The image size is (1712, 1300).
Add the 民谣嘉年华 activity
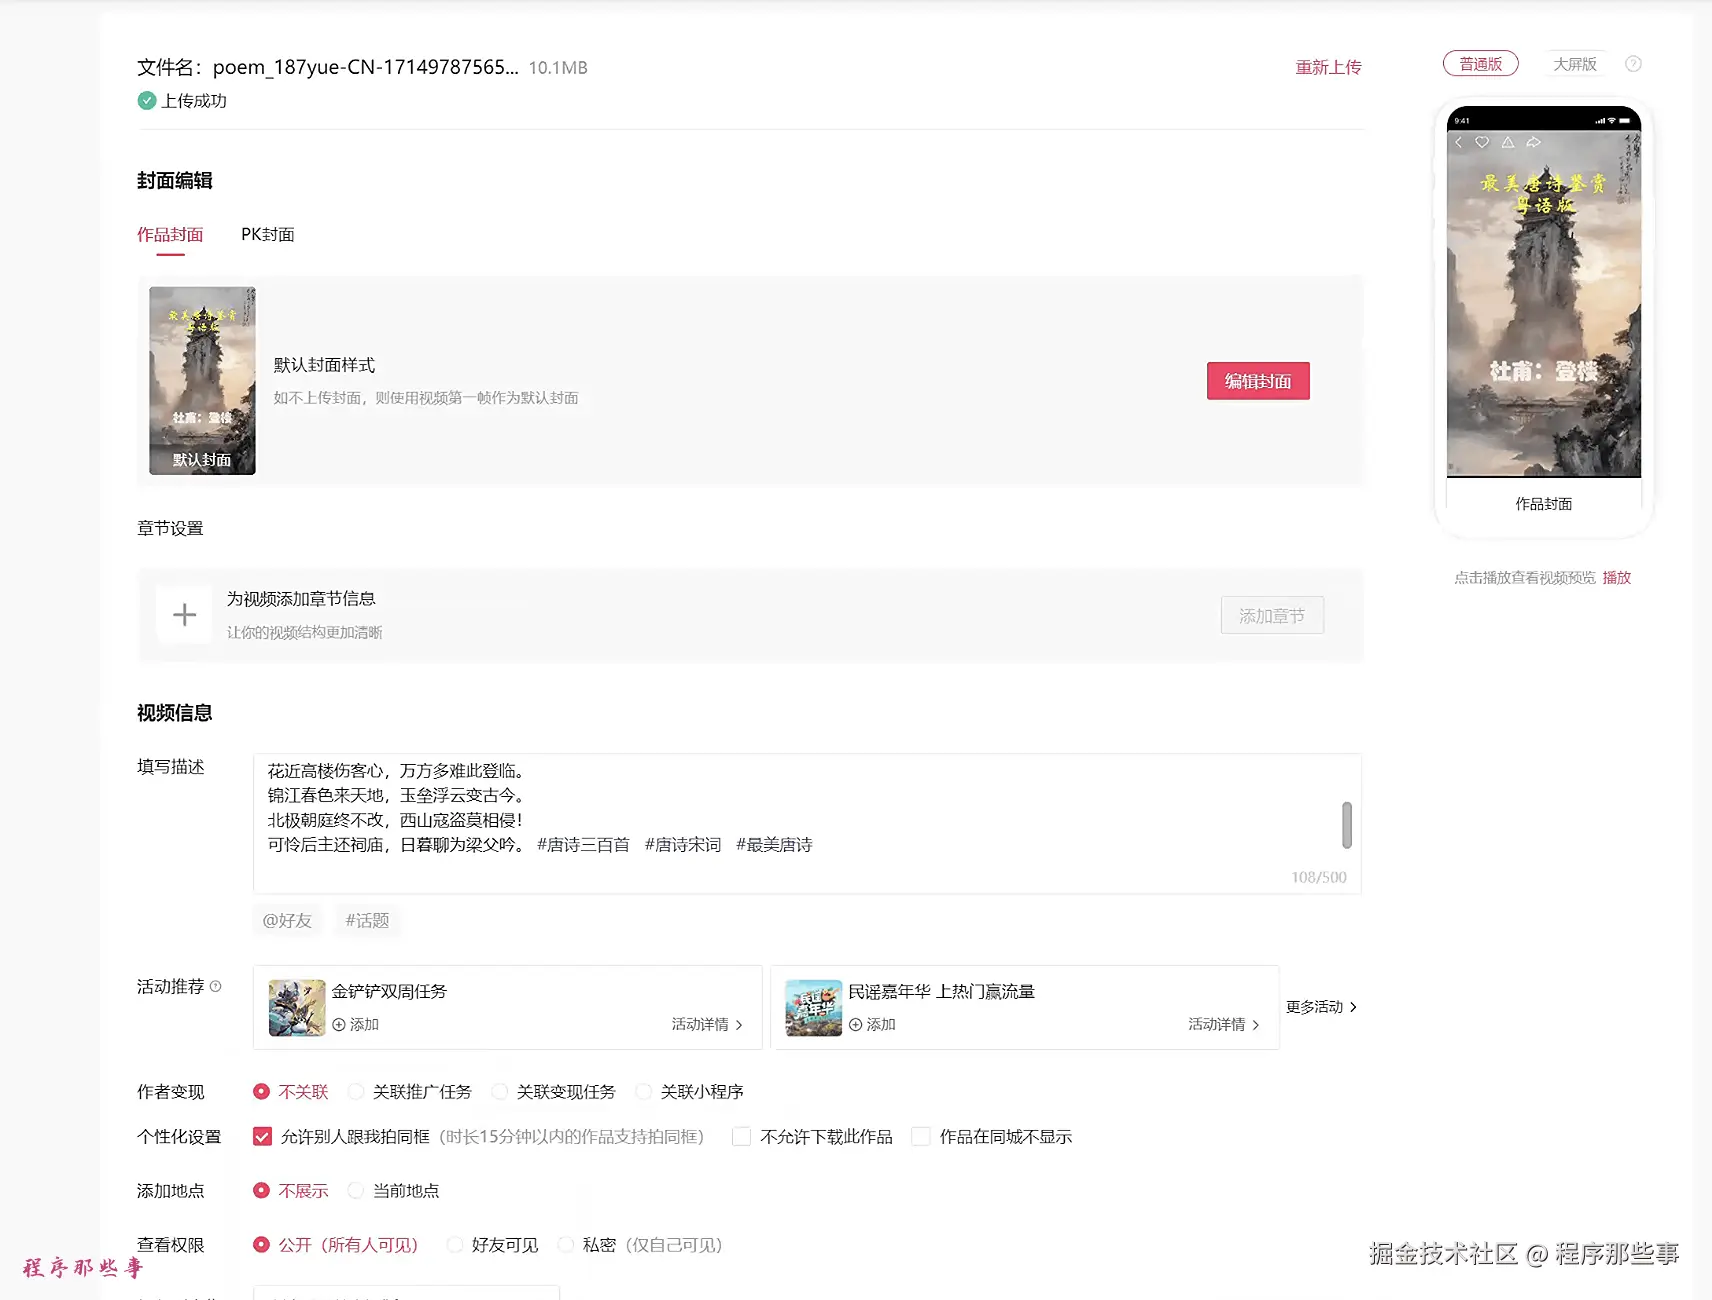pyautogui.click(x=872, y=1025)
